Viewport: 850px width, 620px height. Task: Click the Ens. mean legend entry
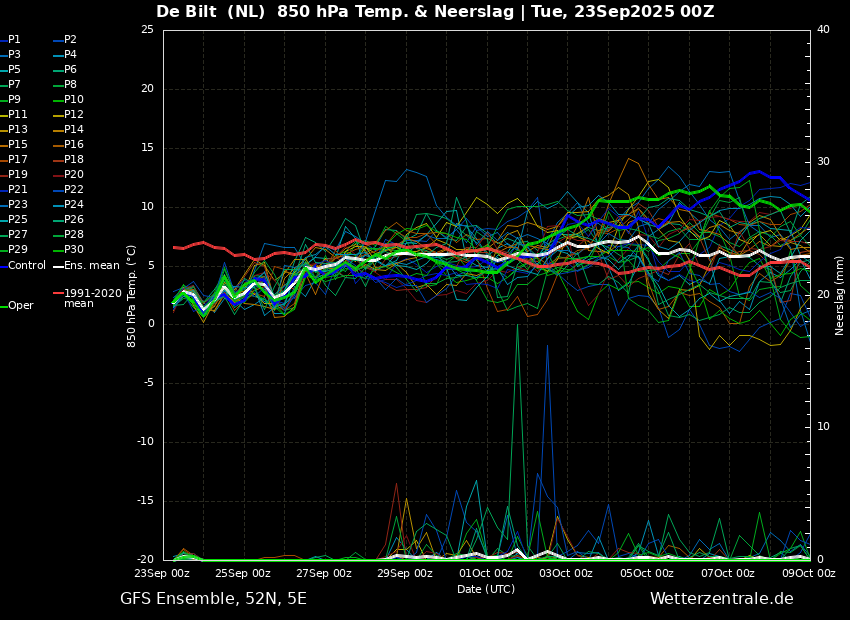86,266
